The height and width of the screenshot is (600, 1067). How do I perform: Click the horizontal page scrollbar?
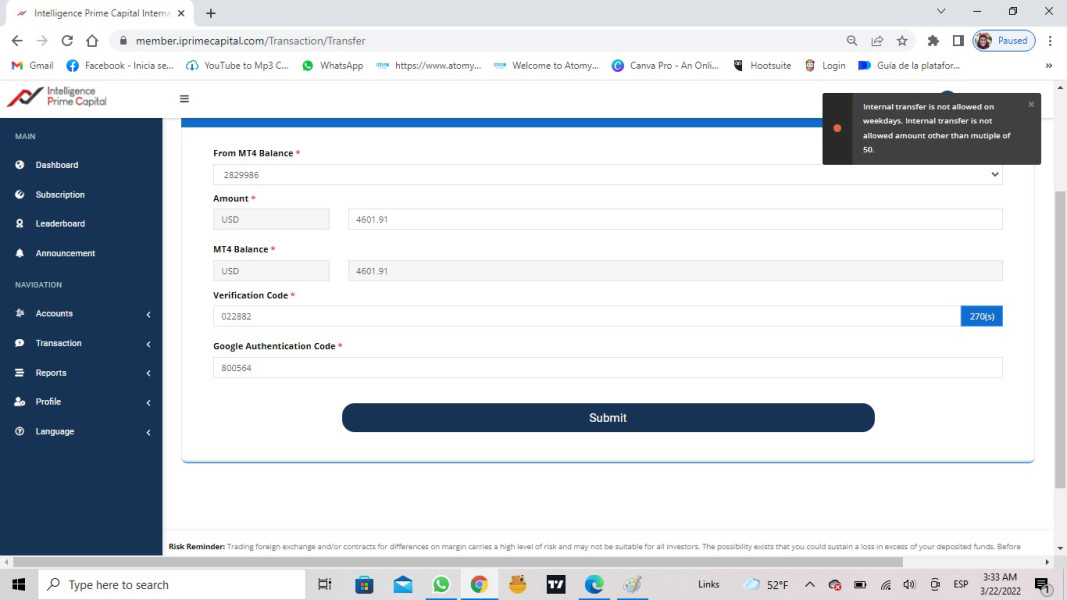(458, 562)
